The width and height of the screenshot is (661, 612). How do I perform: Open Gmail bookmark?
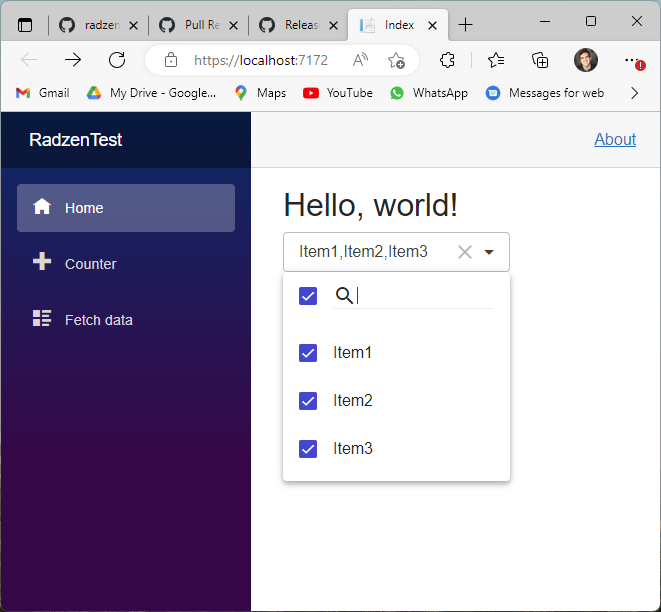[43, 93]
